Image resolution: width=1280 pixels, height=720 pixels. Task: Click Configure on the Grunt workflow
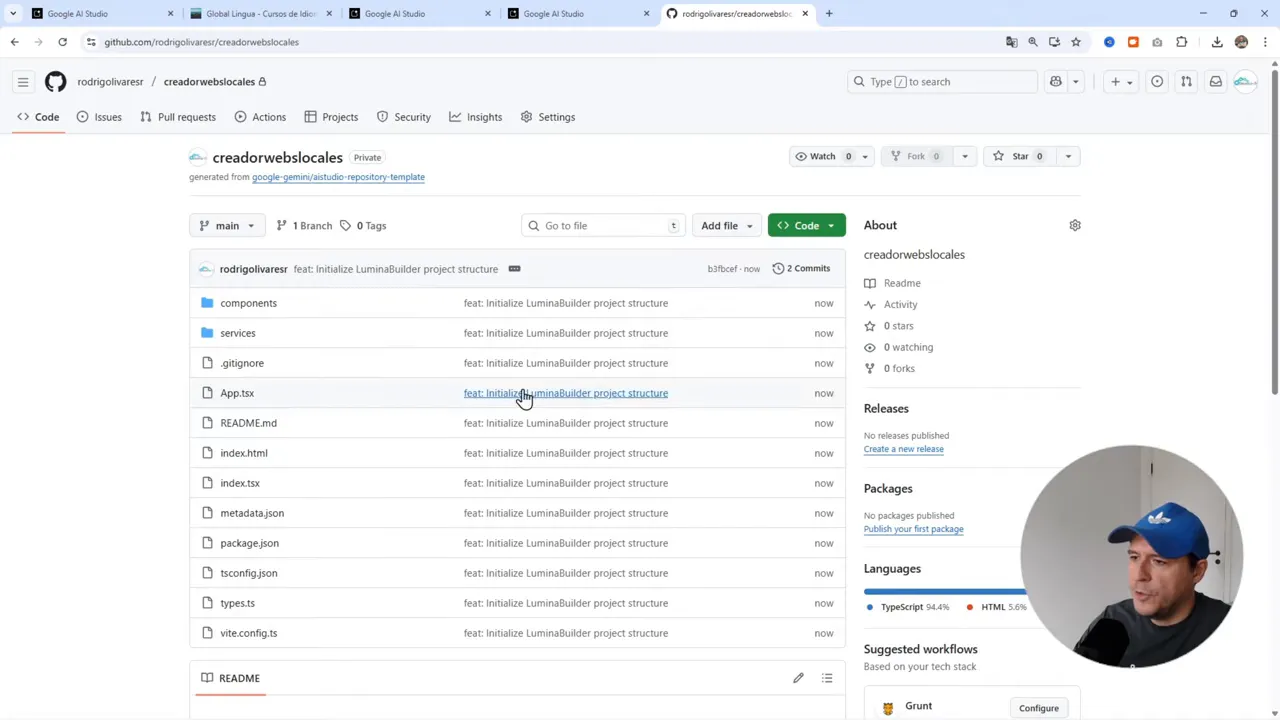click(1038, 707)
